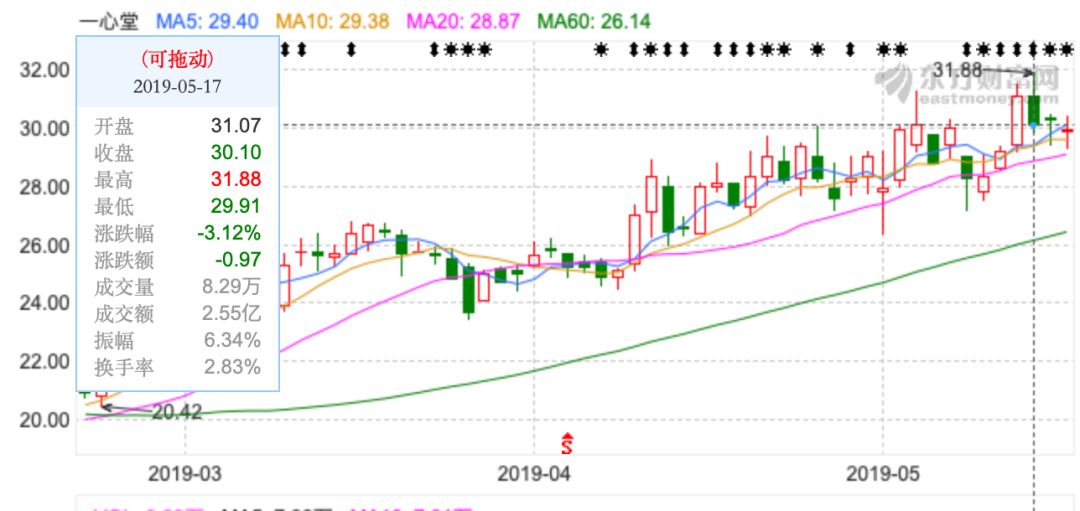The height and width of the screenshot is (511, 1080).
Task: Click the single asterisk marker right of the 2019-04 gridline
Action: pos(601,49)
